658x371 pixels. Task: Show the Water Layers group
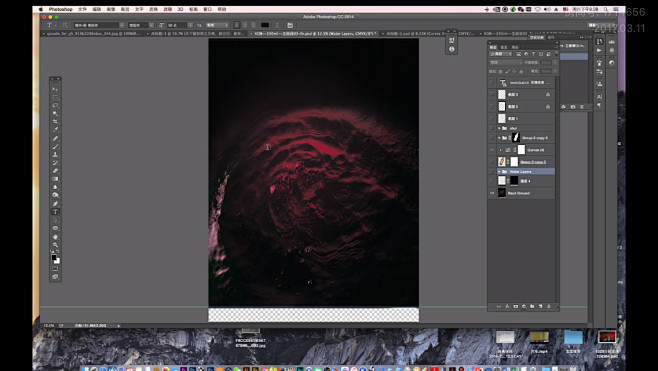click(492, 172)
